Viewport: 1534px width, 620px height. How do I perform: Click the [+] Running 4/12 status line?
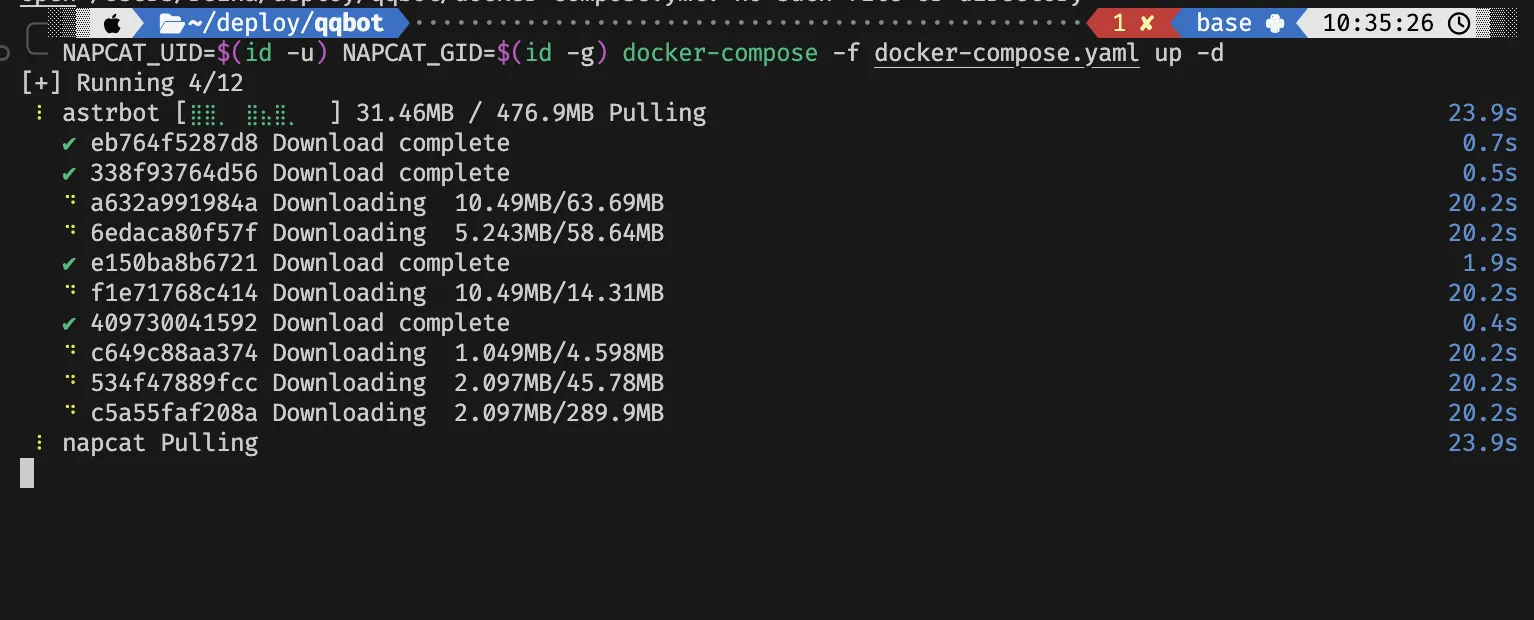coord(132,83)
